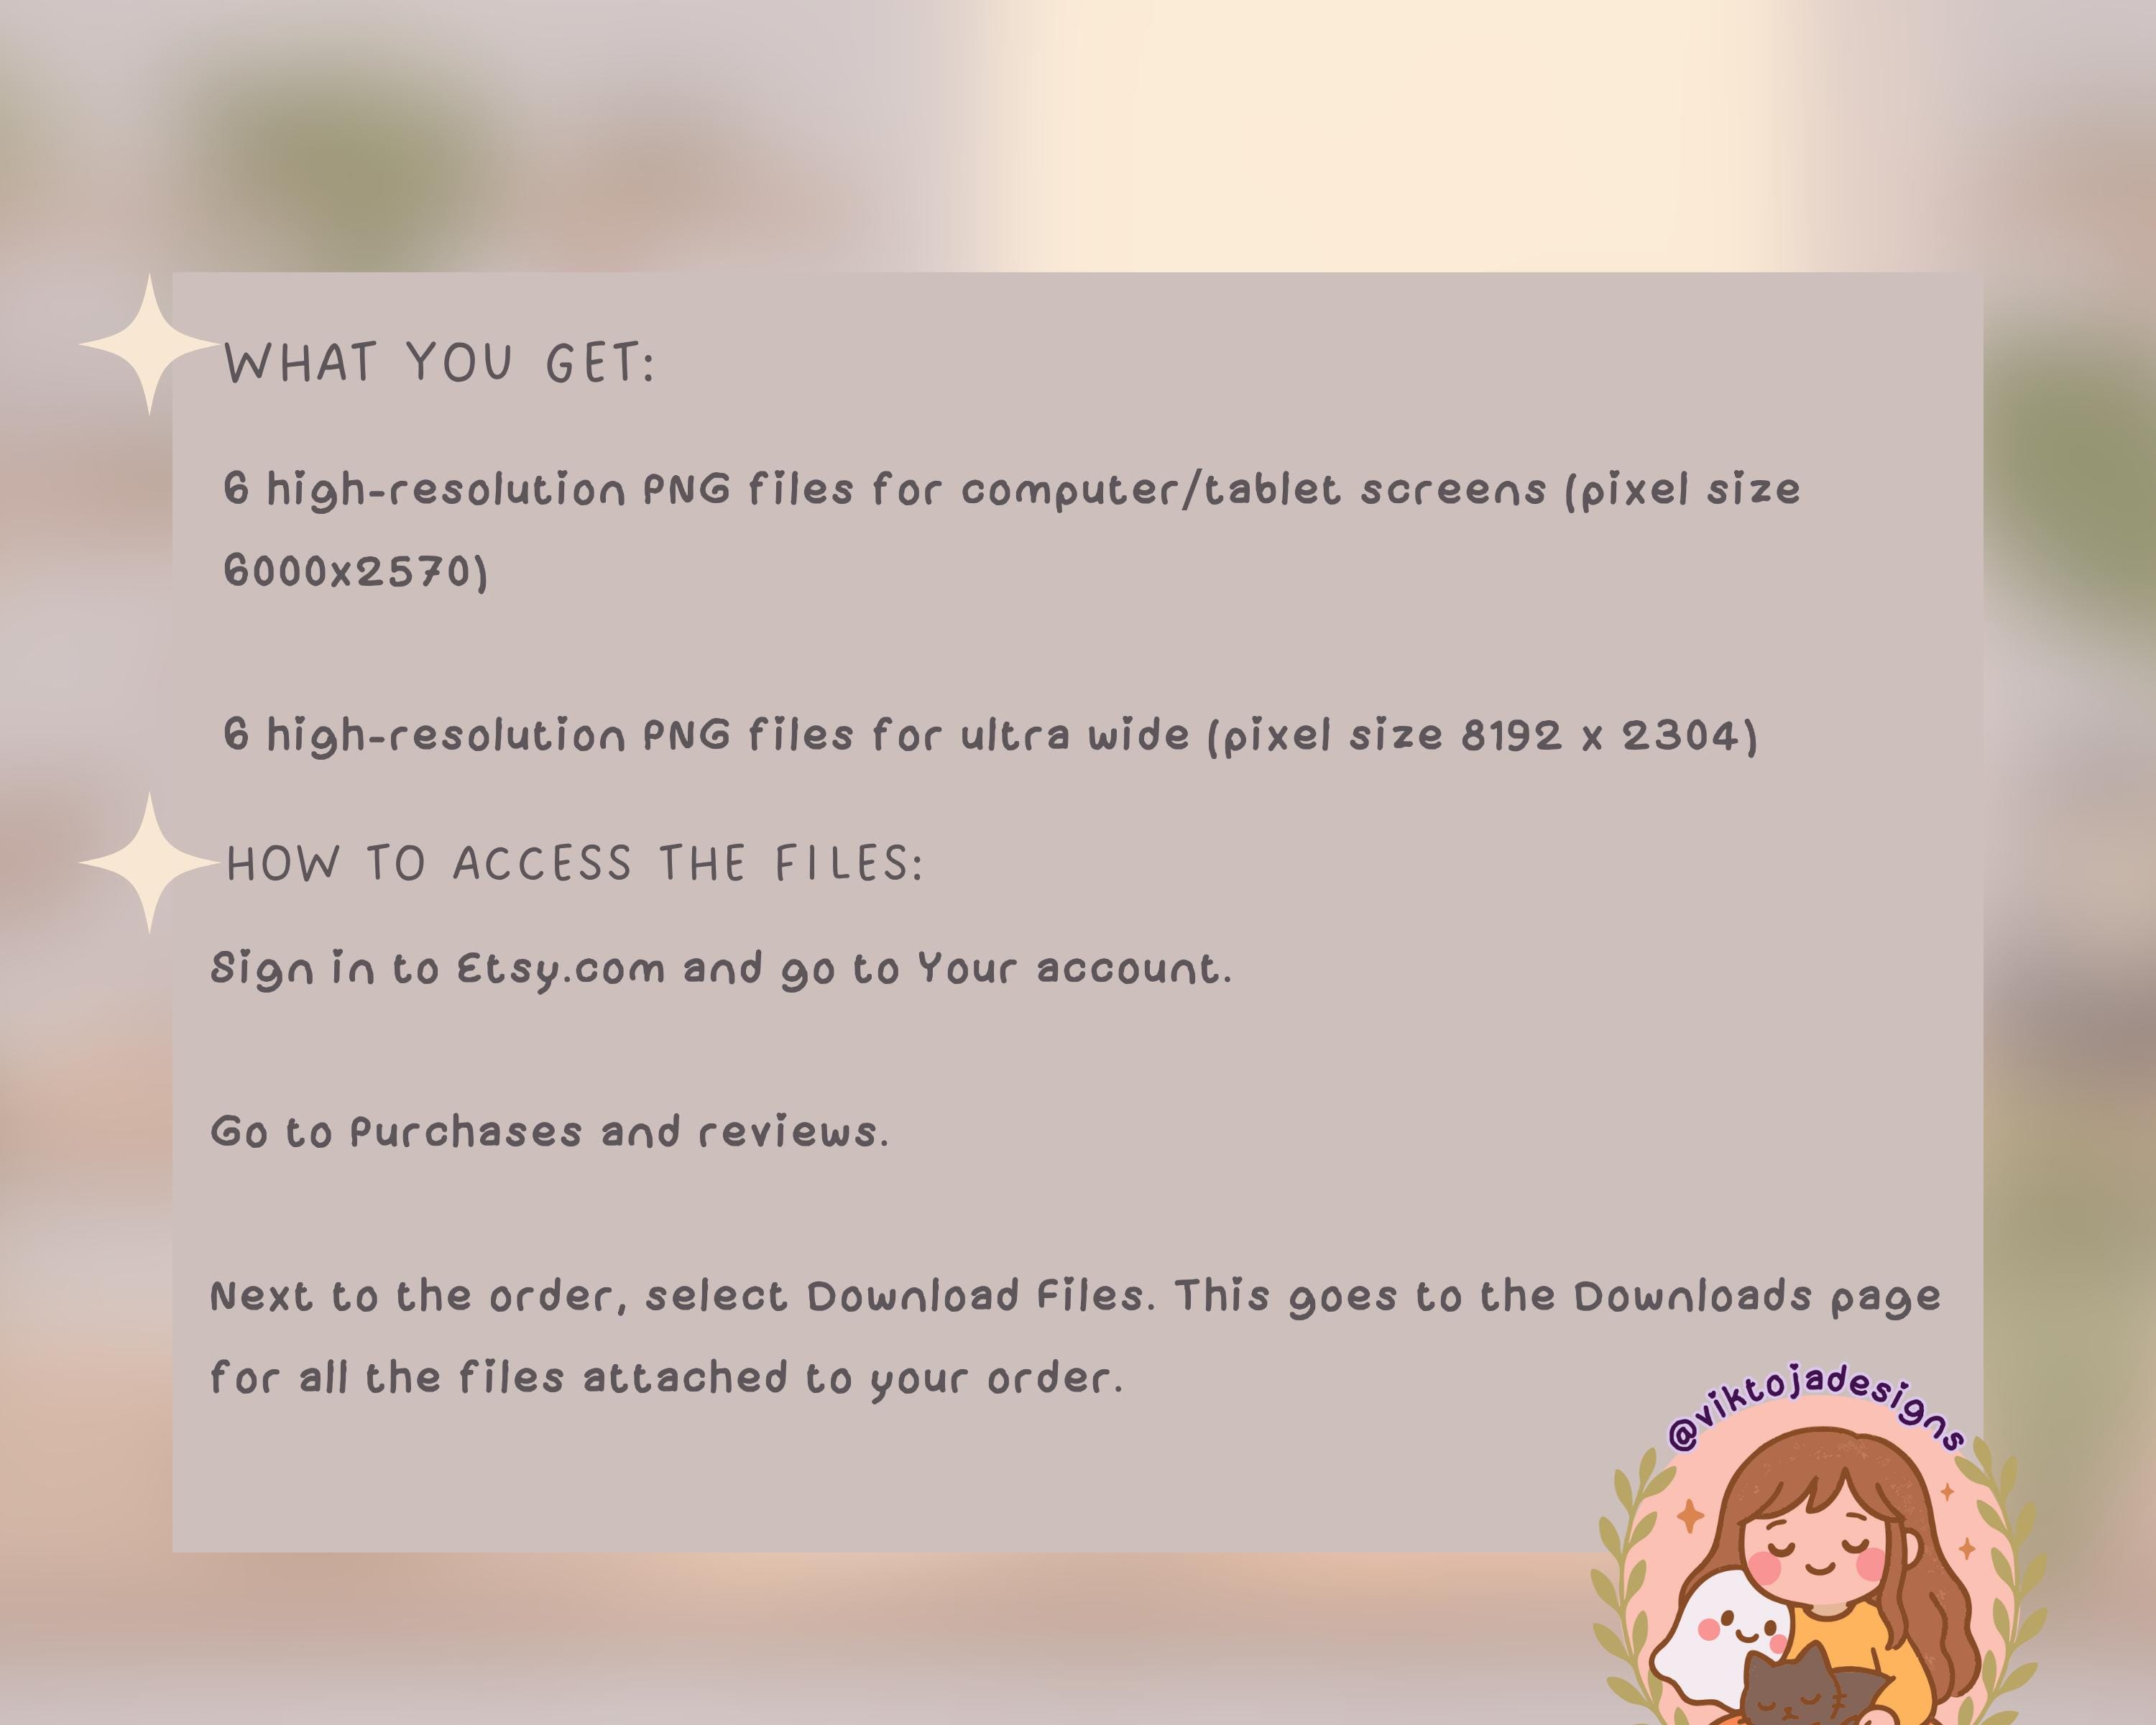Click the Downloads page text
Image resolution: width=2156 pixels, height=1725 pixels.
[x=1757, y=1298]
